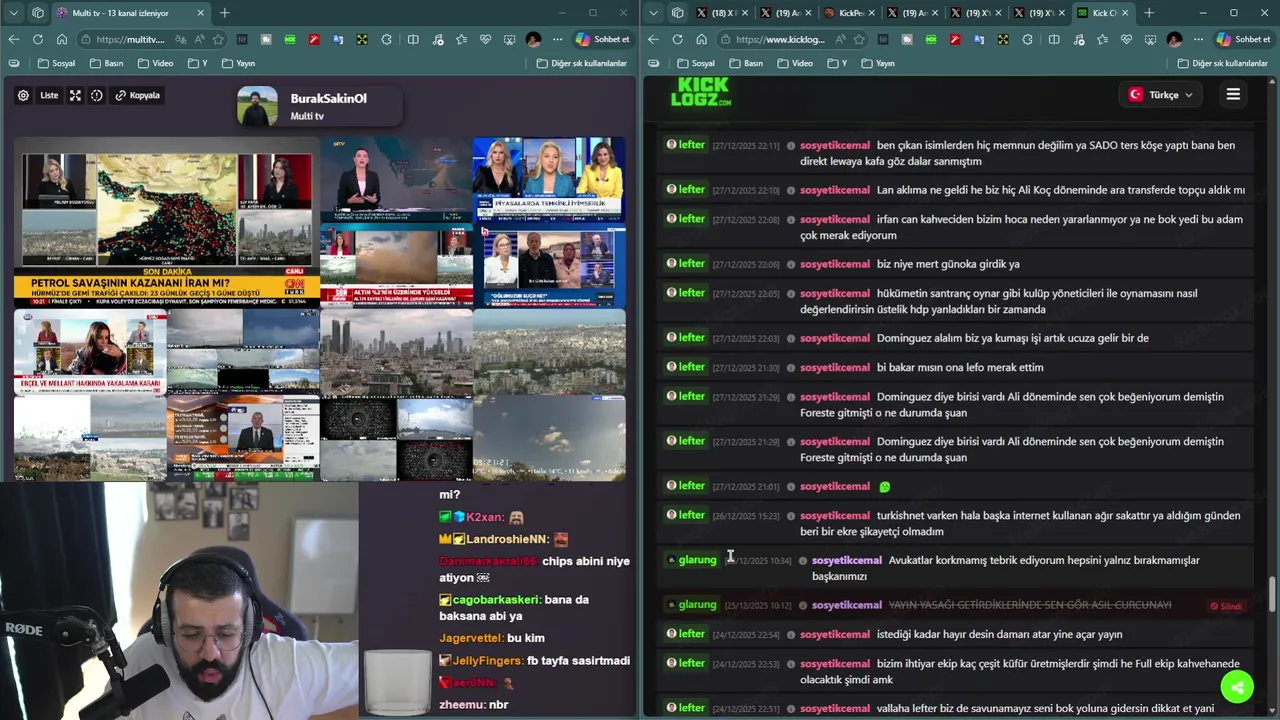The image size is (1280, 720).
Task: Open BurakSakinOl profile avatar in Multi tv
Action: [x=257, y=107]
